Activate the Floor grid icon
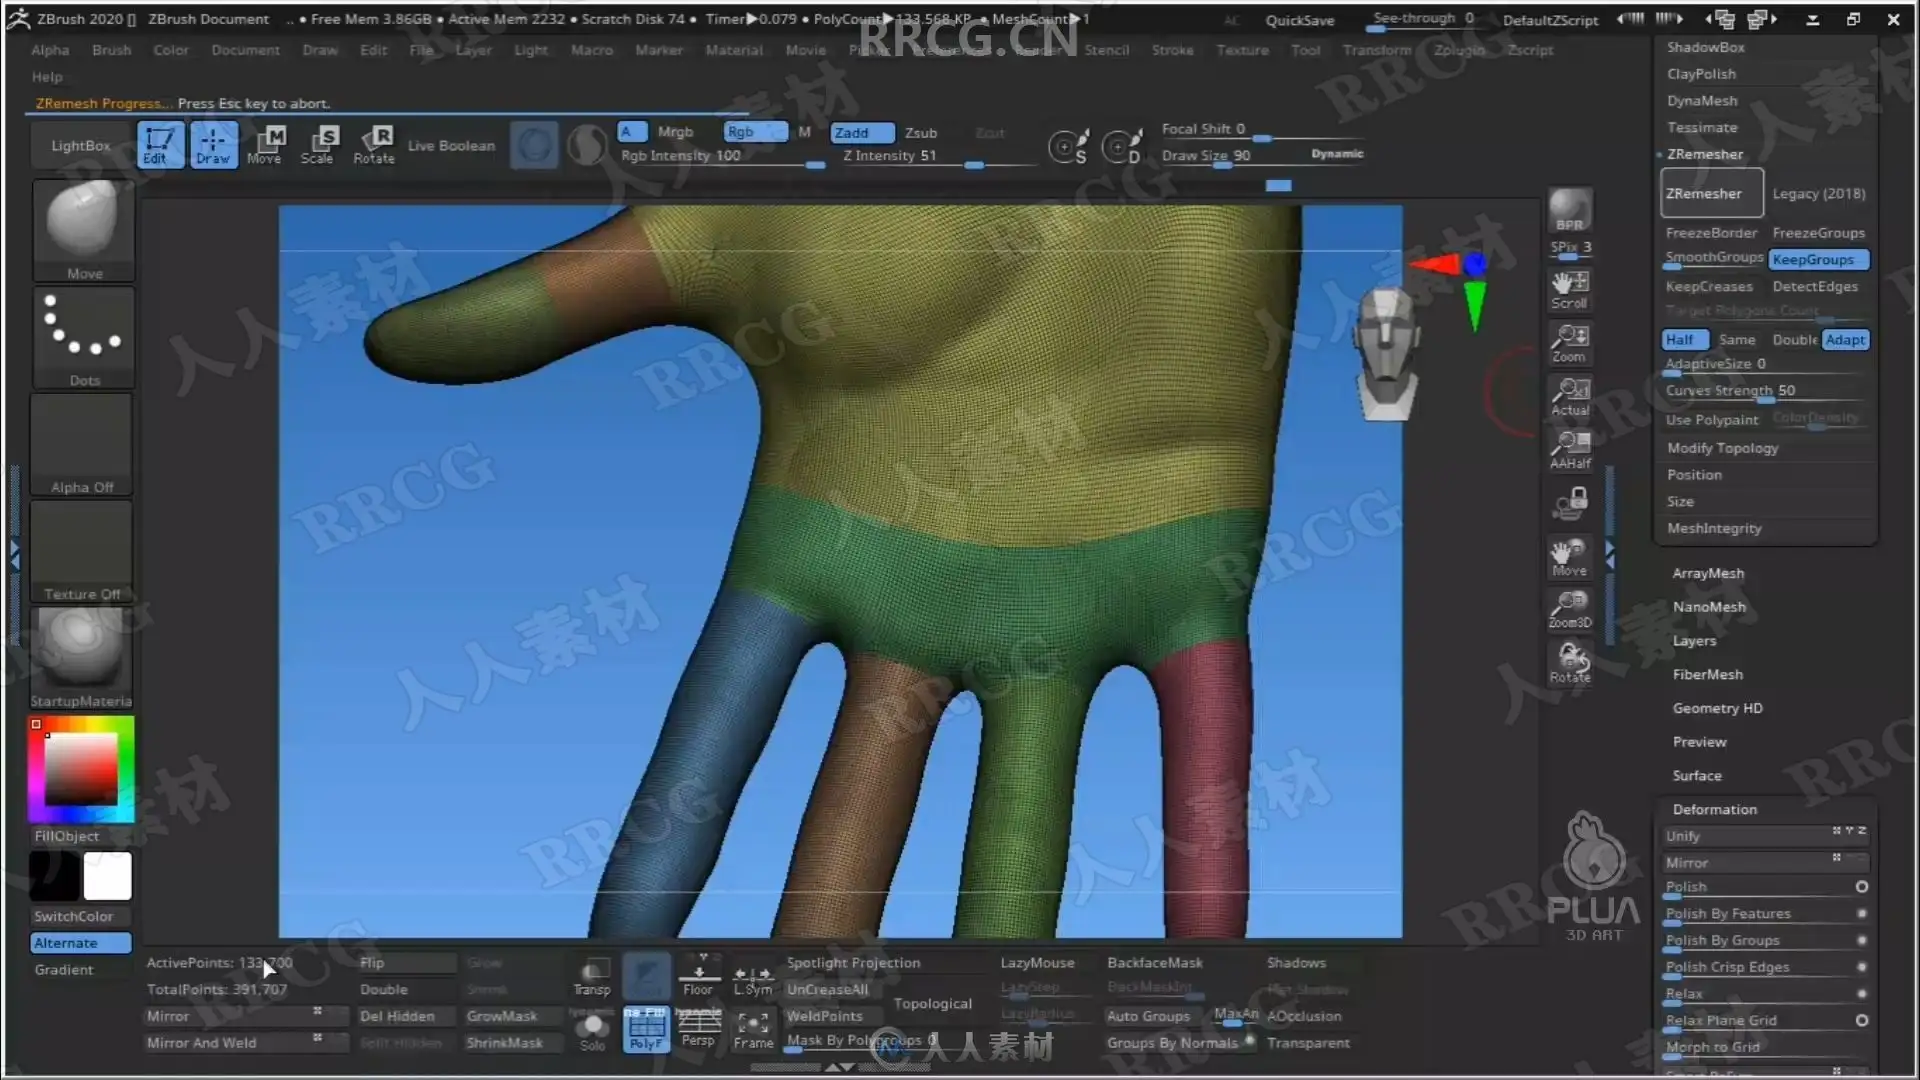 [x=698, y=975]
